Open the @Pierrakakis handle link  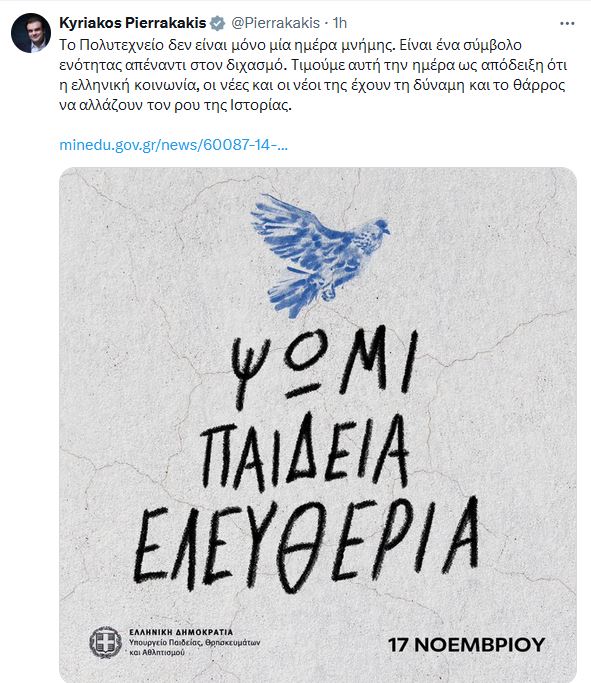point(275,23)
